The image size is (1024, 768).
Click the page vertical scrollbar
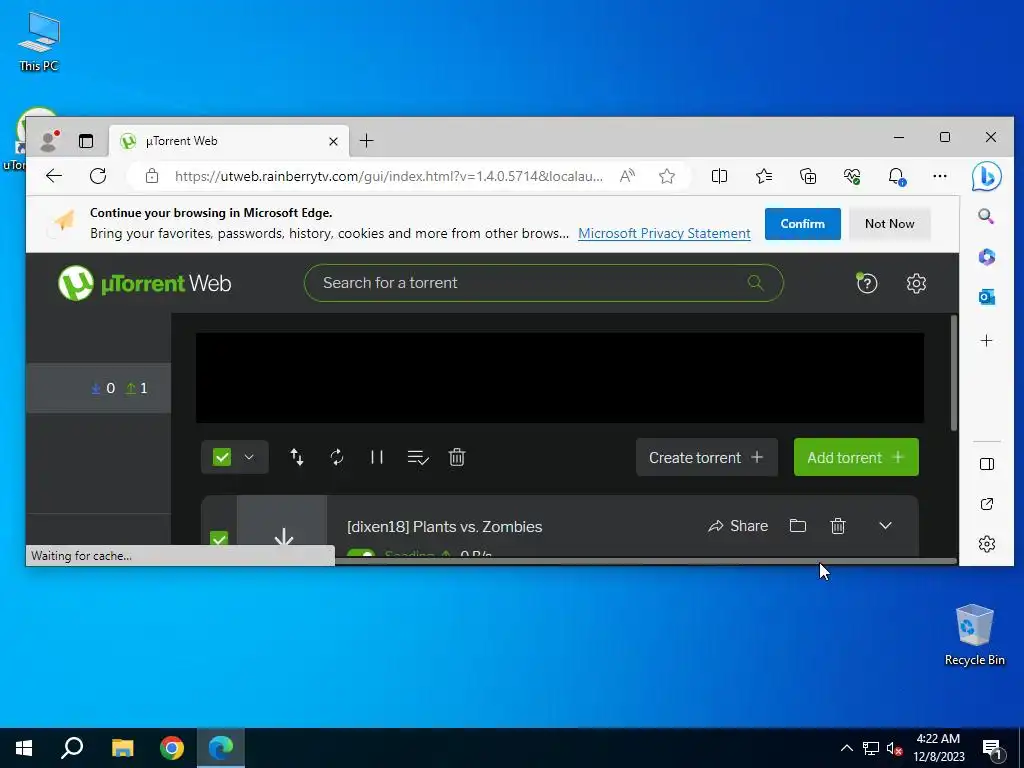pos(953,373)
